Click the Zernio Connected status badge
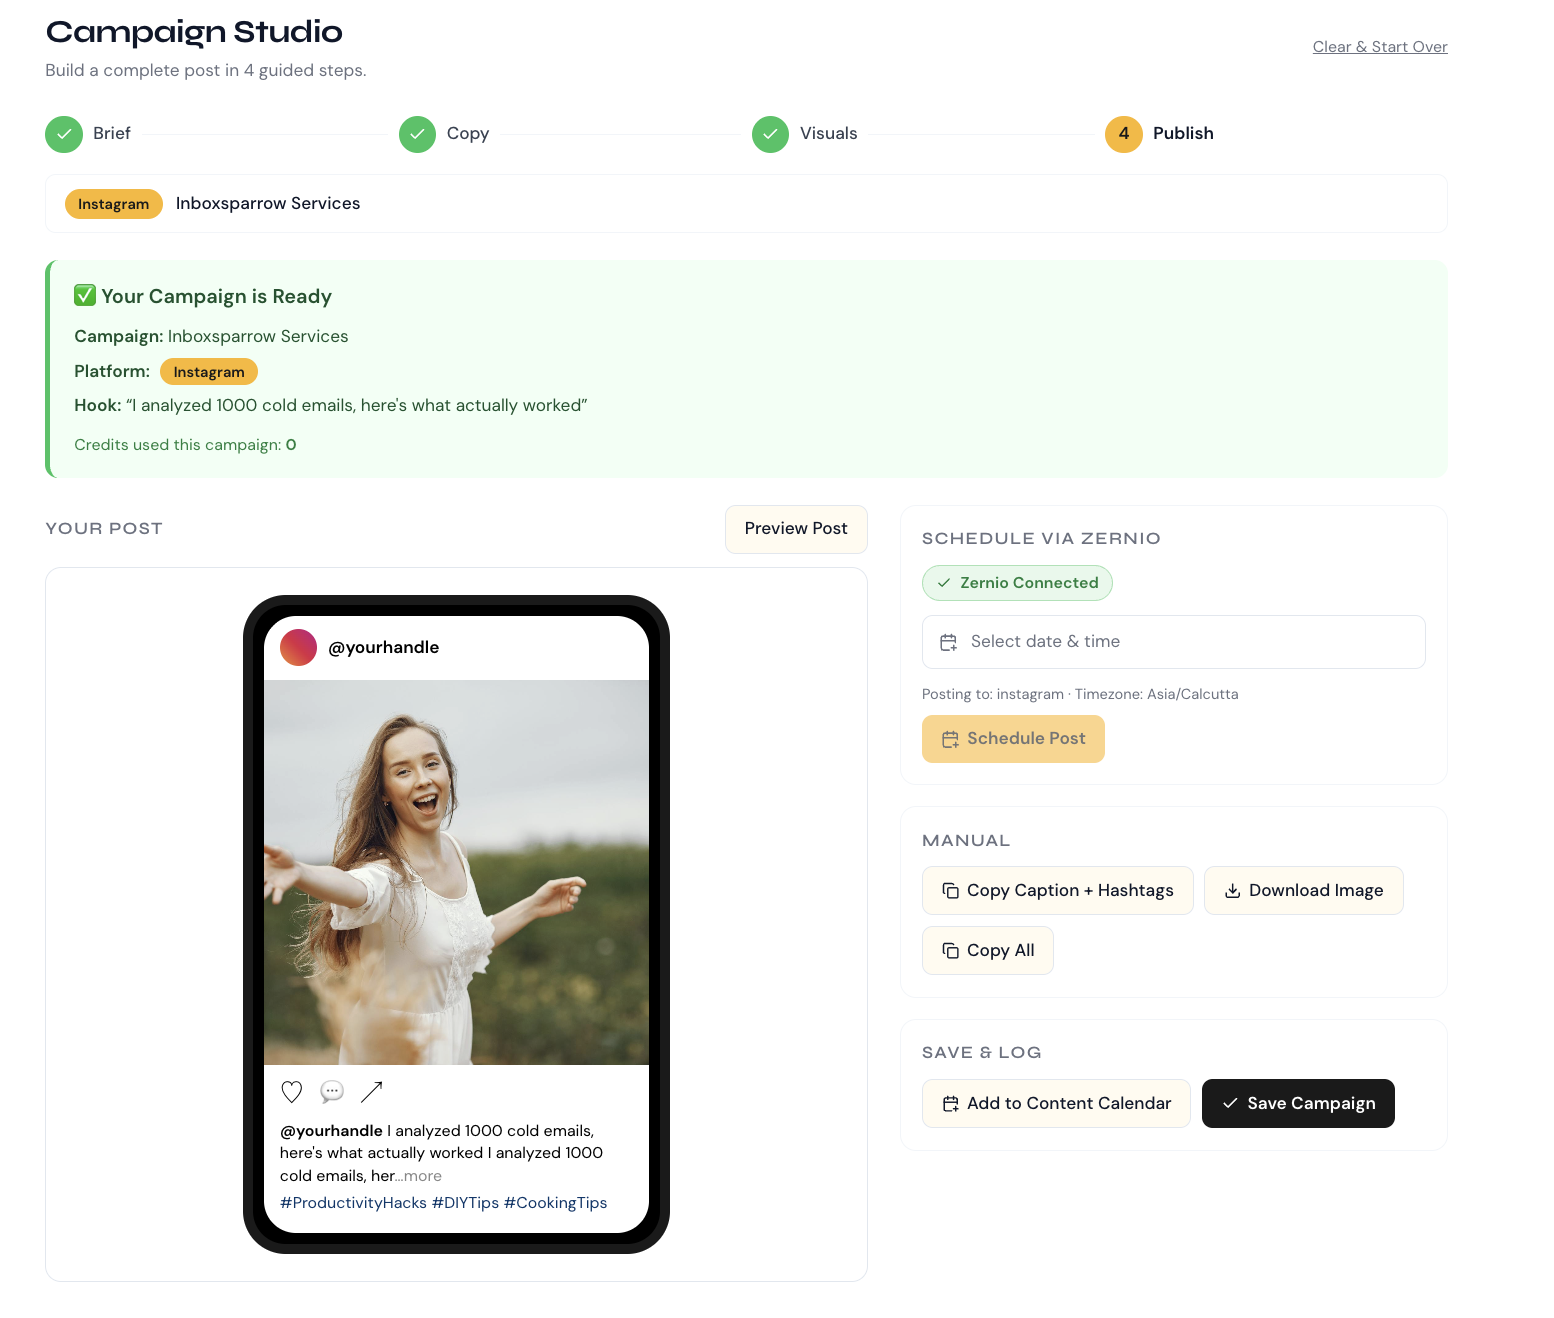1554x1318 pixels. pos(1017,583)
